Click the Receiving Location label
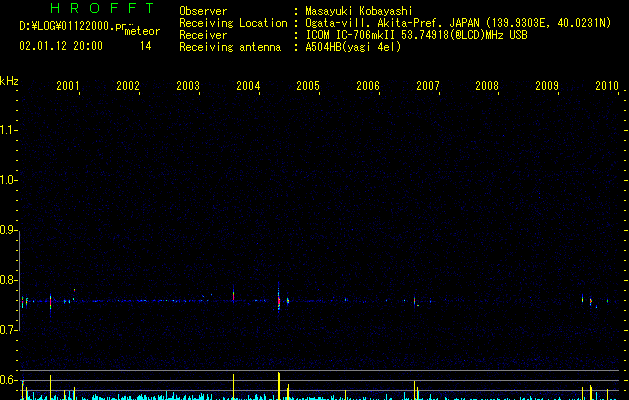 233,23
